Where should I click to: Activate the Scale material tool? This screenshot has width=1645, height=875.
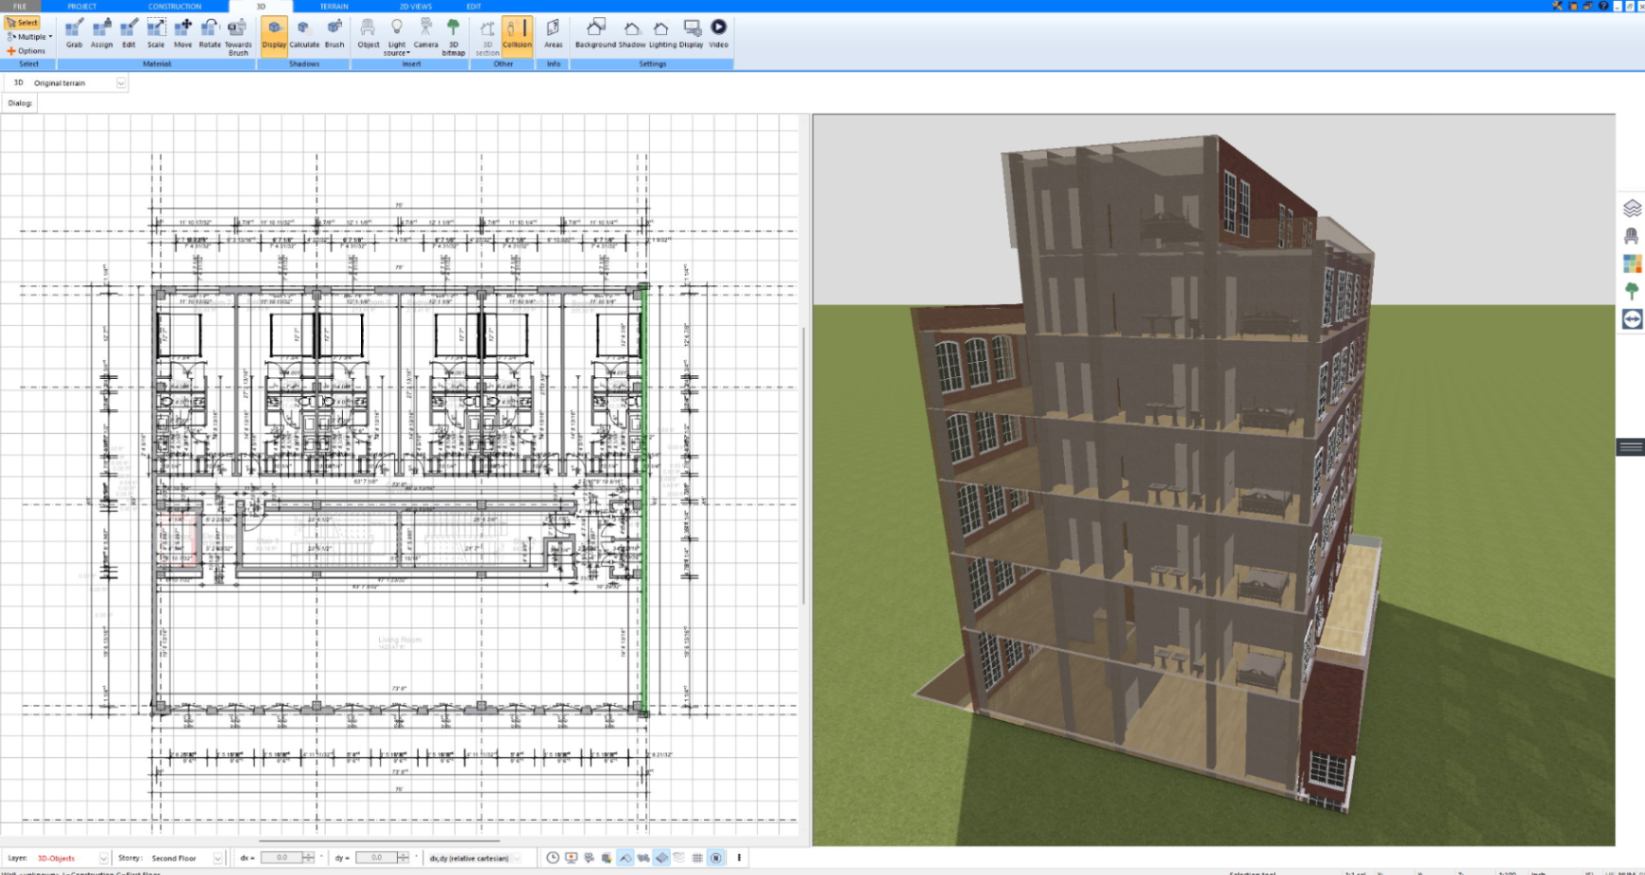click(x=156, y=33)
